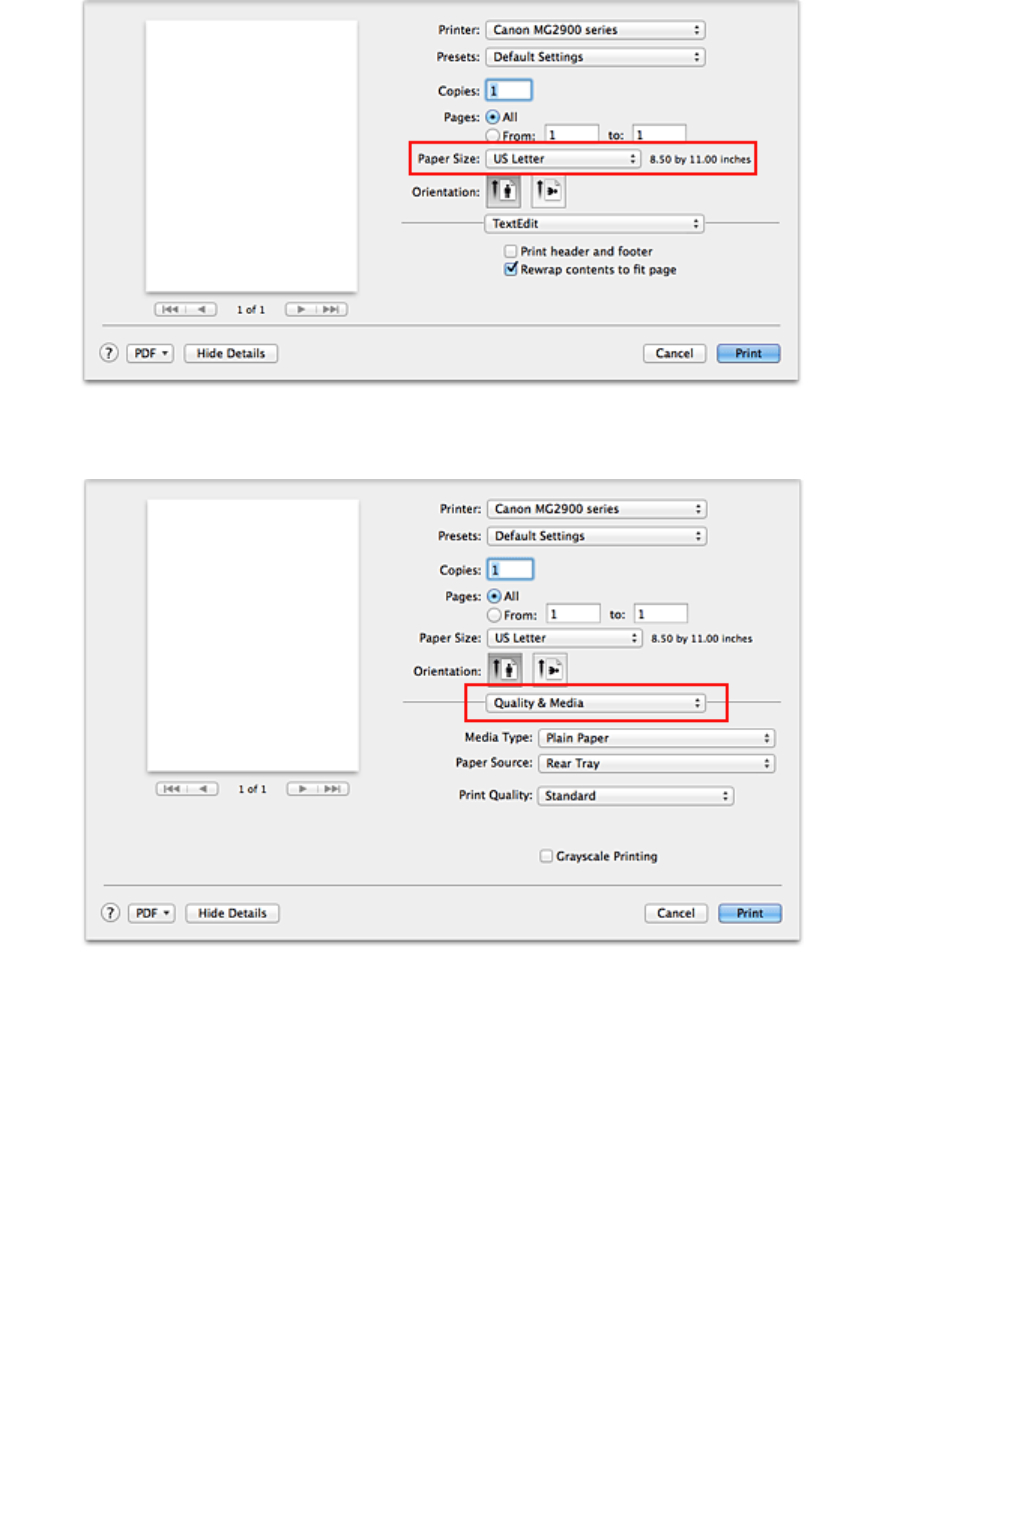Open Paper Size dropdown in upper dialog

pyautogui.click(x=563, y=159)
